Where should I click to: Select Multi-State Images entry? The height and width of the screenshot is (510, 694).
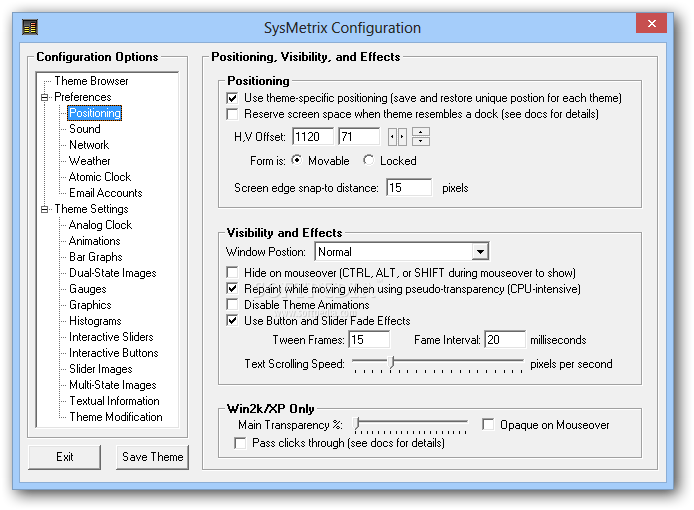pos(112,385)
